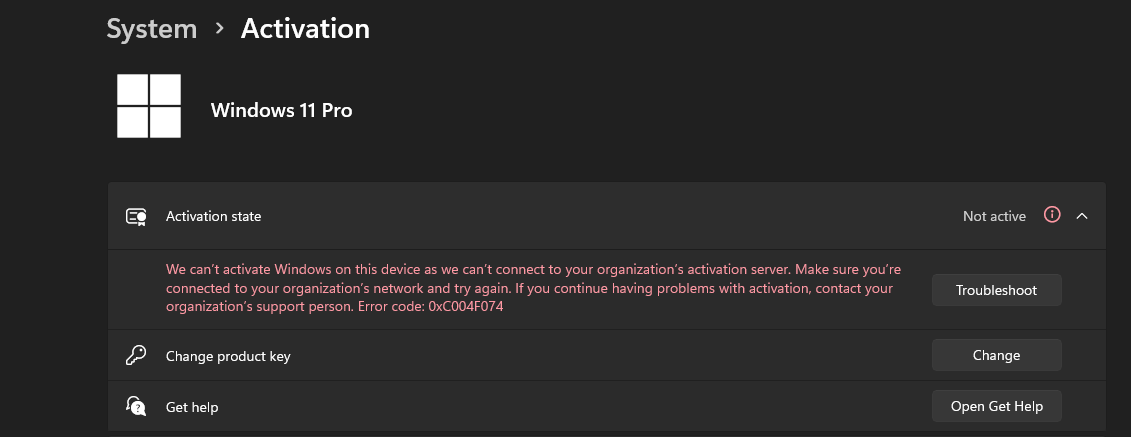Click the Activation state row label
This screenshot has width=1131, height=437.
click(213, 216)
